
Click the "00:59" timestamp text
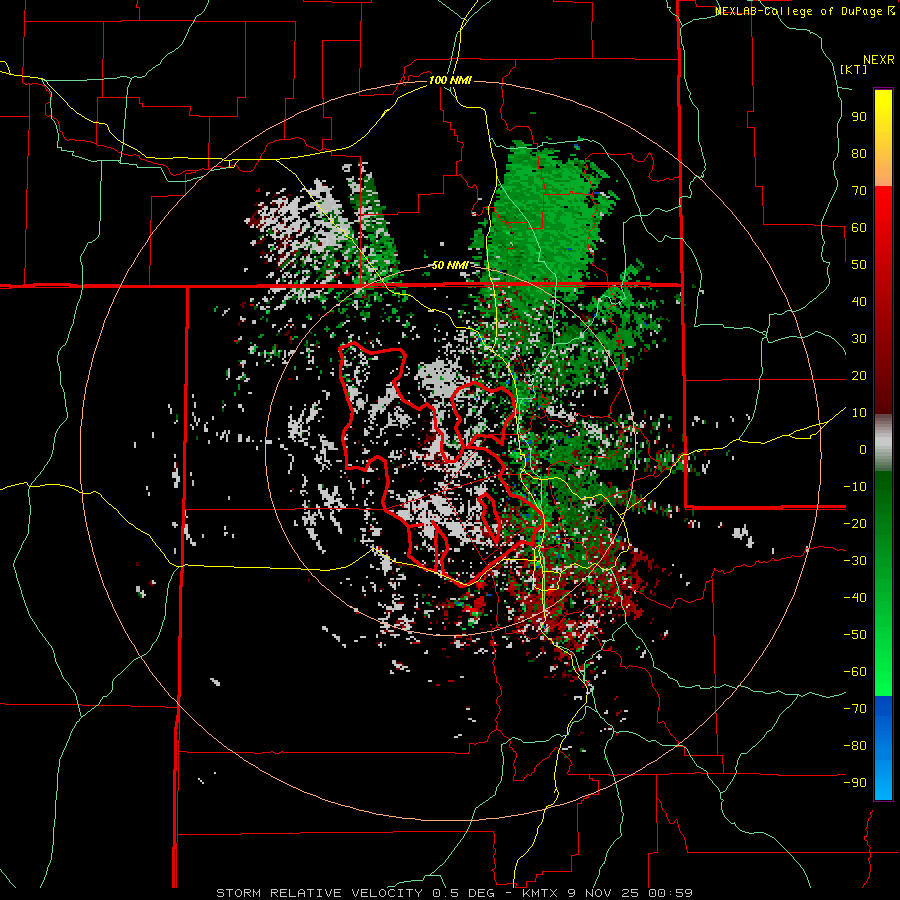point(670,893)
